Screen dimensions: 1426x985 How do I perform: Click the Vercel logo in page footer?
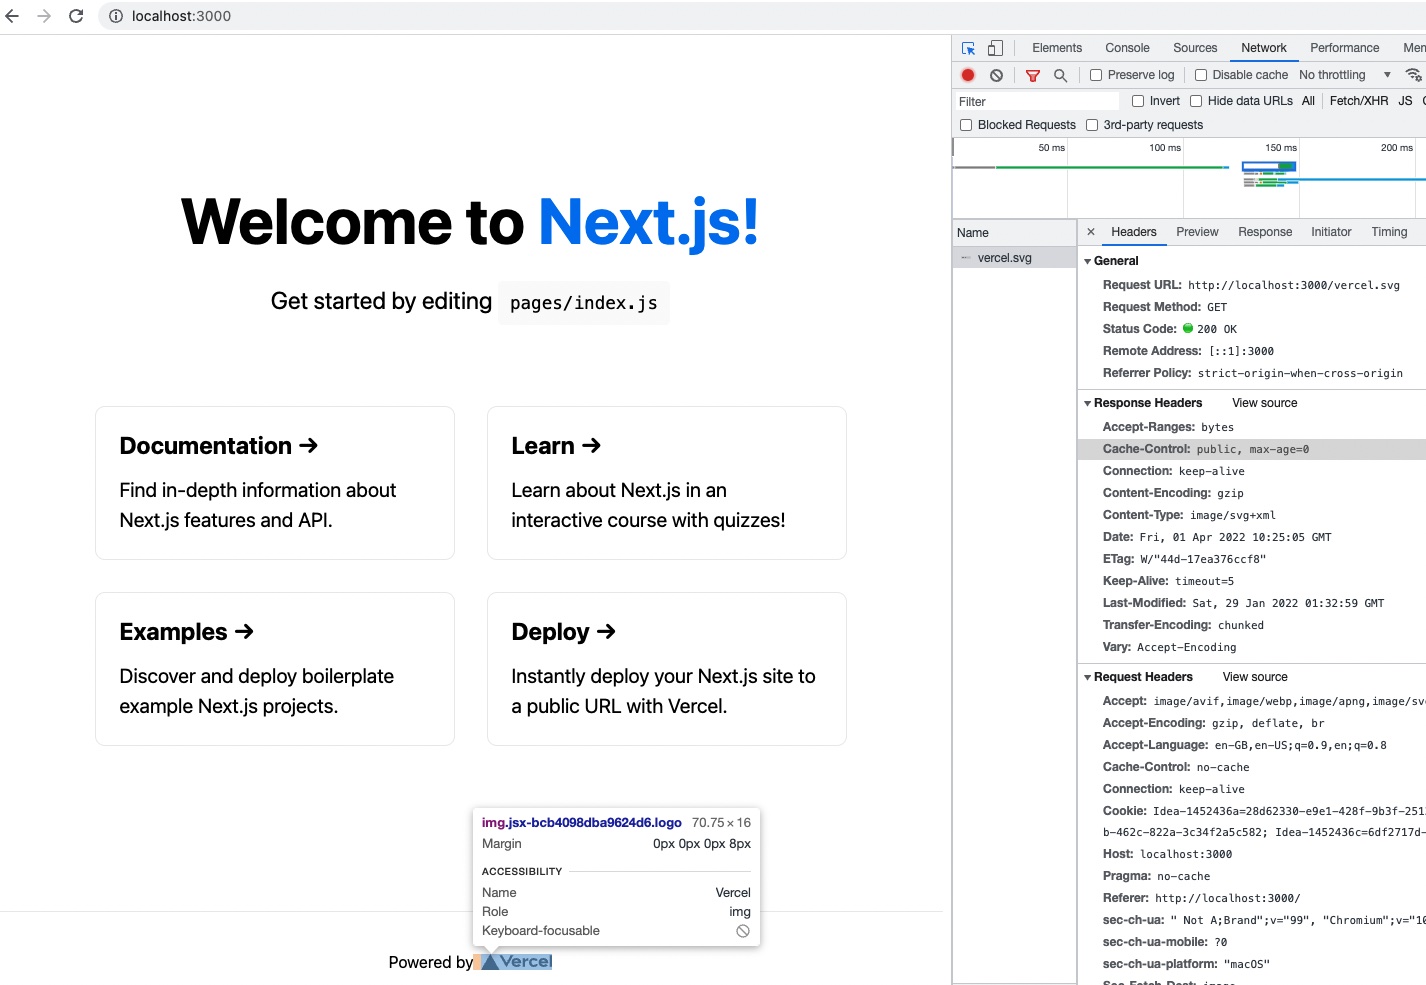513,961
